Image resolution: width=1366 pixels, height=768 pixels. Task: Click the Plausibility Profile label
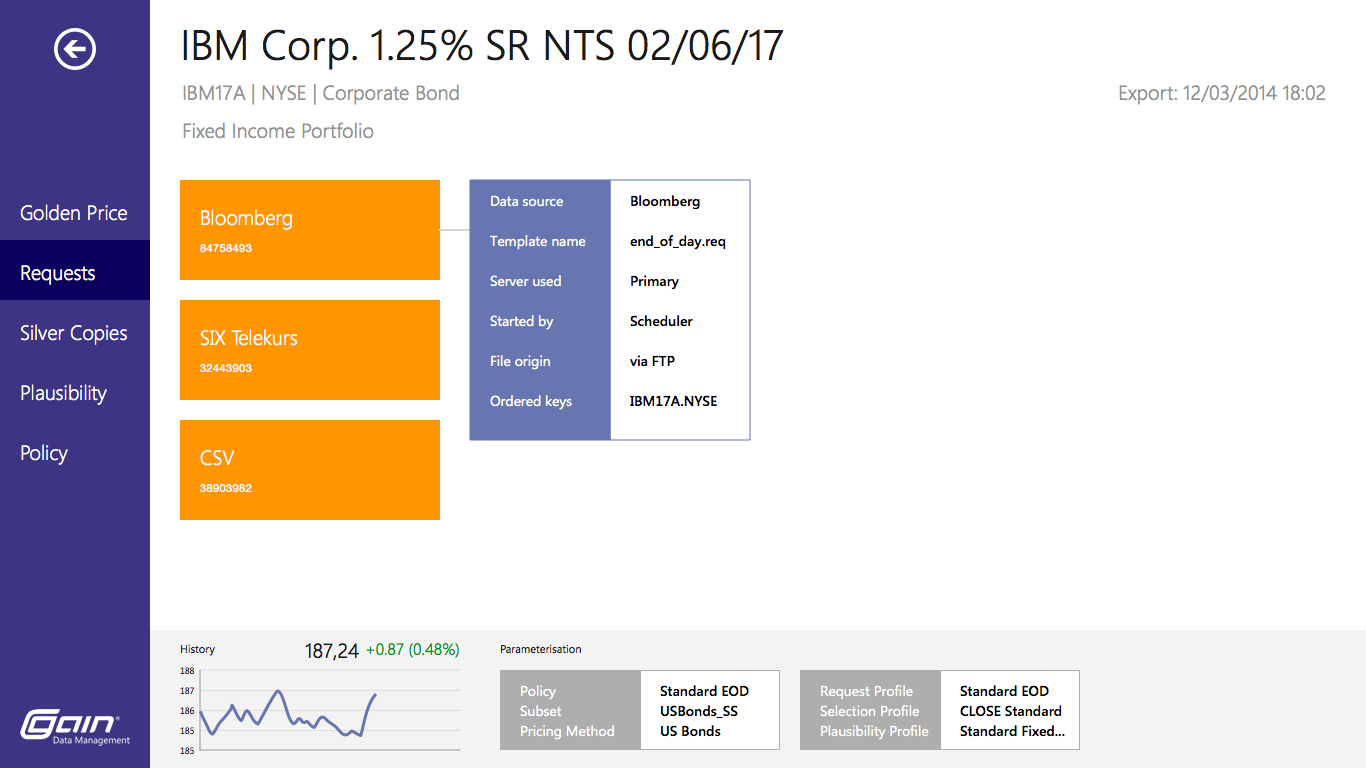click(874, 731)
